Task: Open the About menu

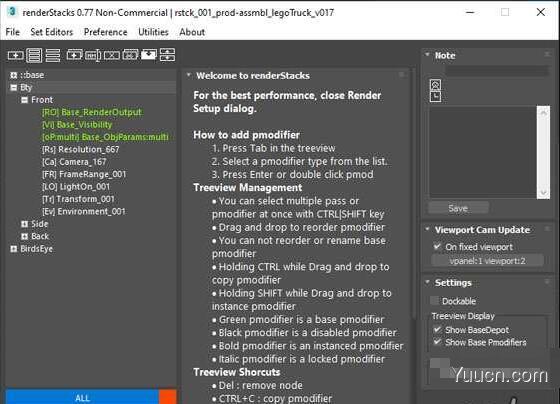Action: click(x=192, y=32)
